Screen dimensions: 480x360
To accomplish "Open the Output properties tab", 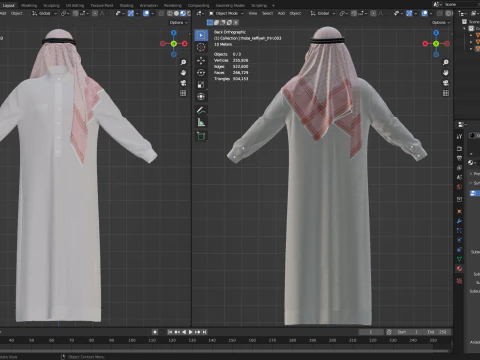I will 459,158.
